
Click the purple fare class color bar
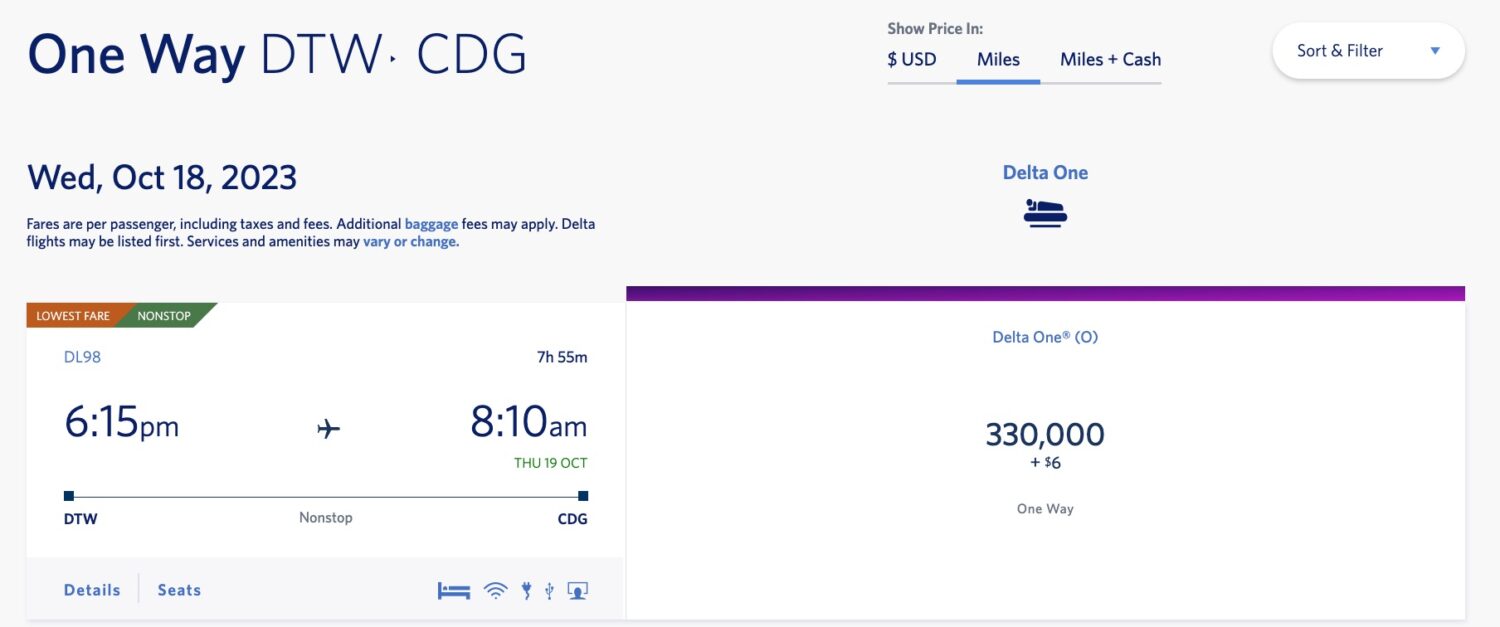1045,291
